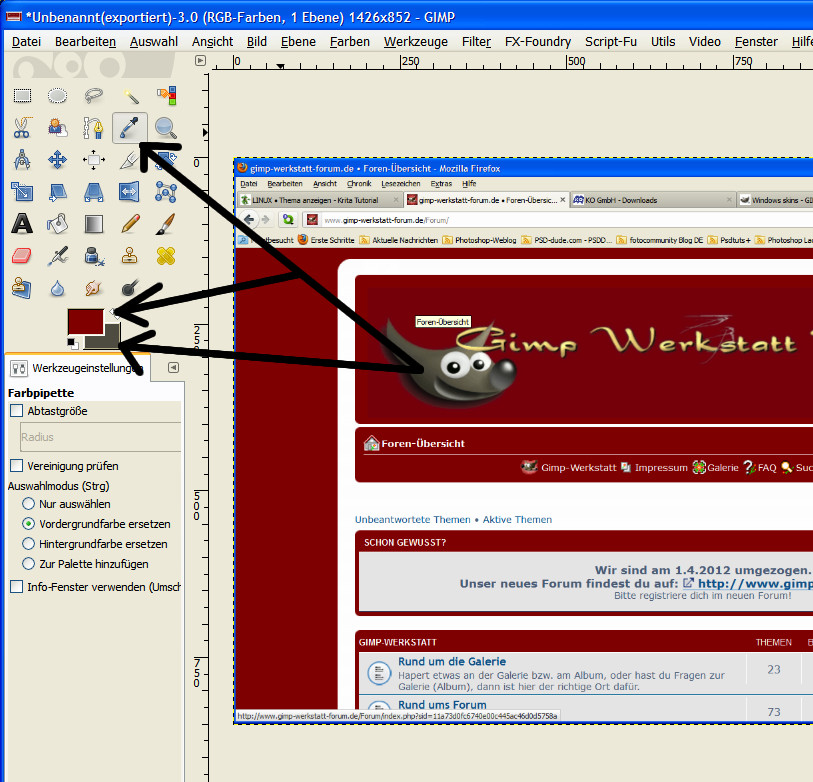This screenshot has height=782, width=813.
Task: Select the Blend gradient tool
Action: coord(93,224)
